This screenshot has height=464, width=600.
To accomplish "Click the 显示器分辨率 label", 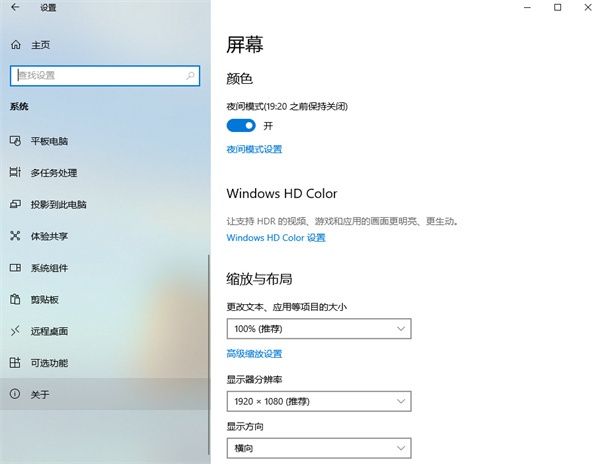I will tap(254, 379).
